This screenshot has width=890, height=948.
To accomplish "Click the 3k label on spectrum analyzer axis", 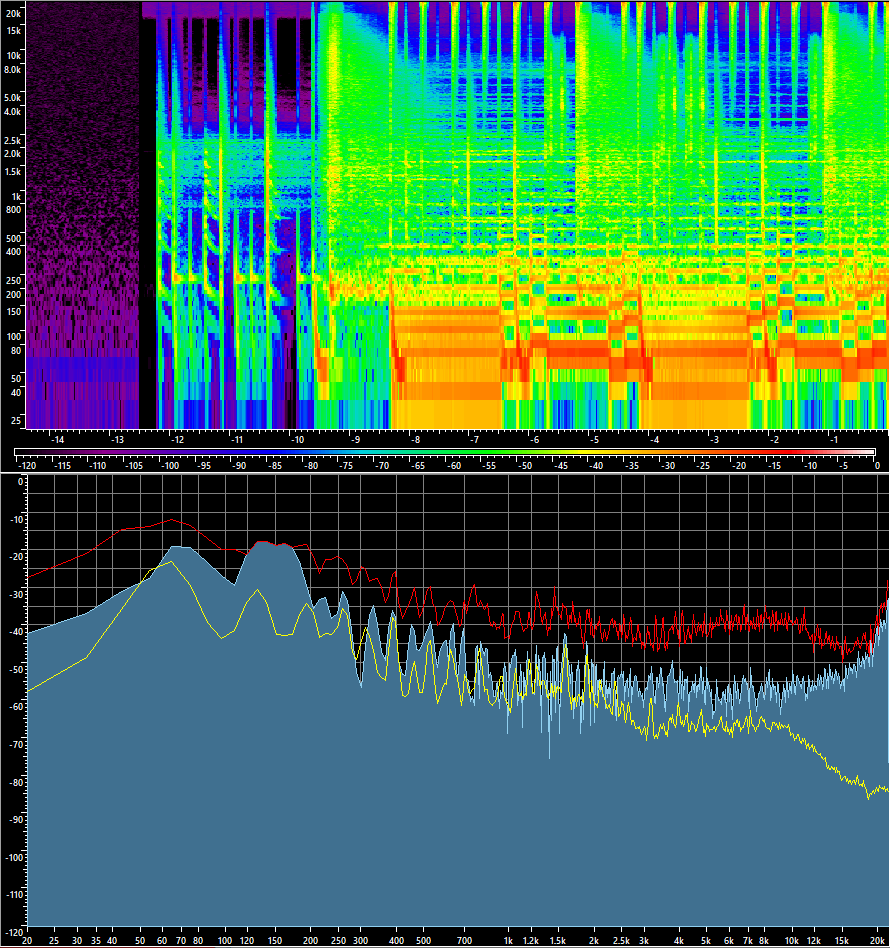I will pos(644,941).
